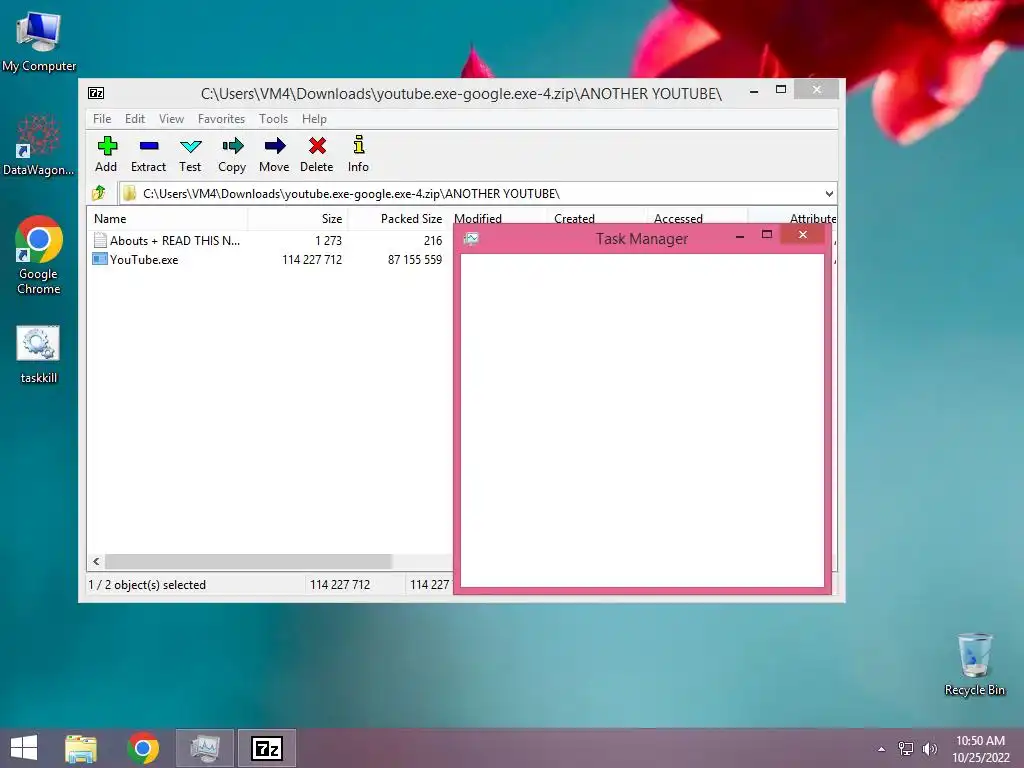Click the 114 227 712 size value
The height and width of the screenshot is (768, 1024).
click(312, 259)
